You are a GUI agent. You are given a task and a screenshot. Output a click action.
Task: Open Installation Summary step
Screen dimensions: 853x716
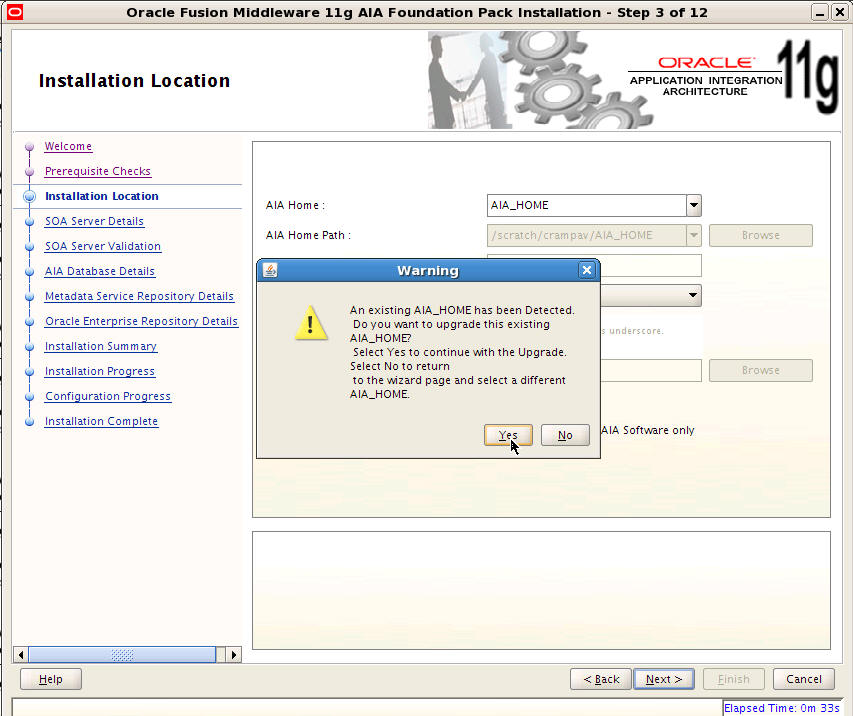[x=101, y=347]
